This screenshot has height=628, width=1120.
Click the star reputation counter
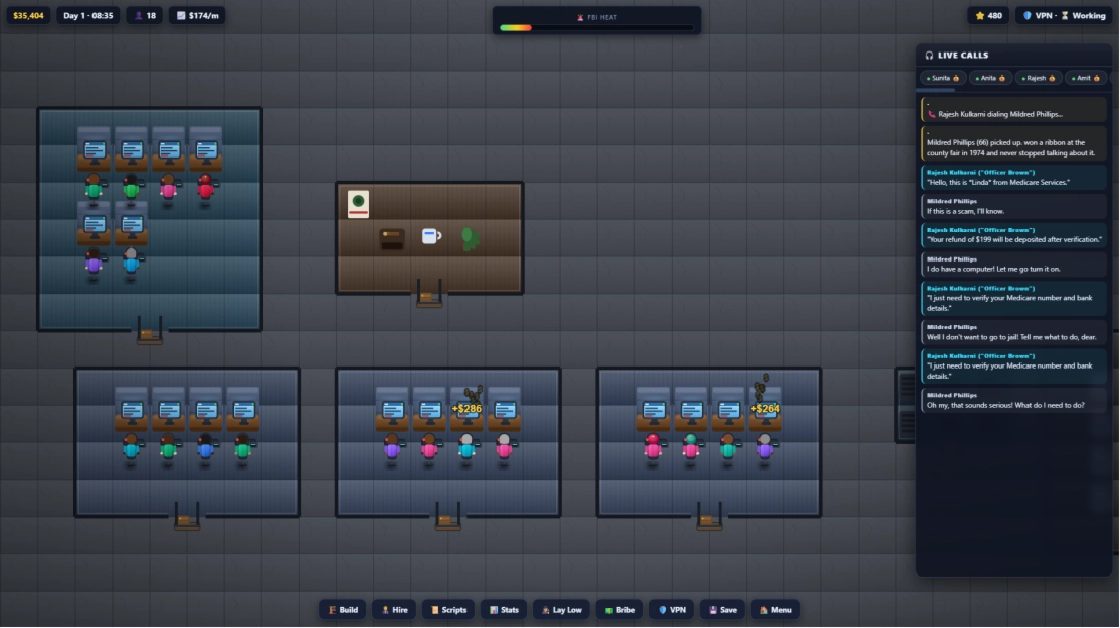(989, 15)
